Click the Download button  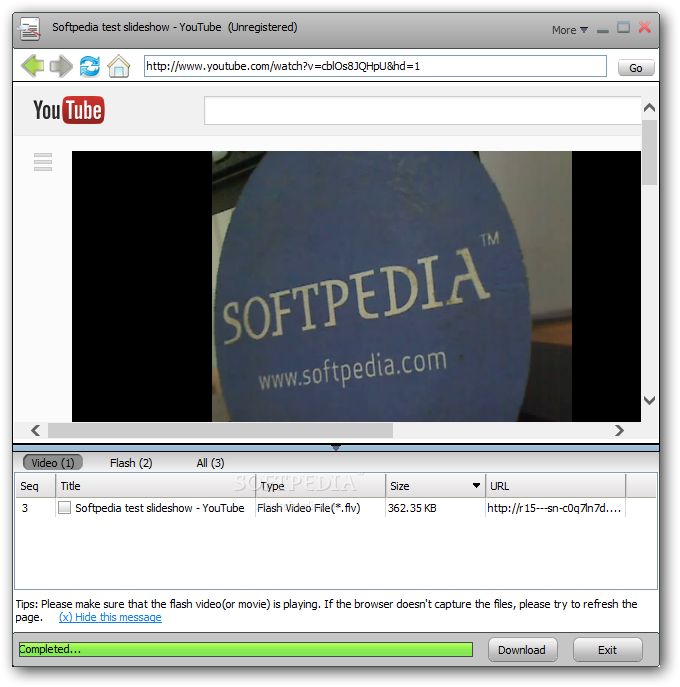coord(522,650)
